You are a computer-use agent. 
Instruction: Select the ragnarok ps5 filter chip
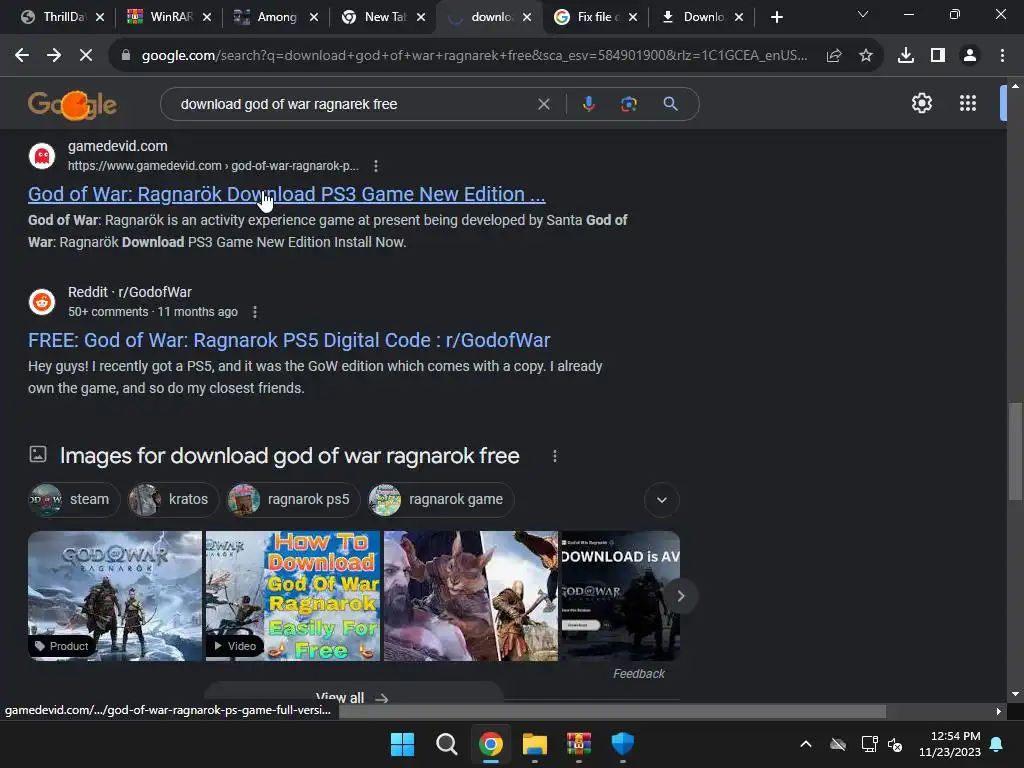point(293,500)
